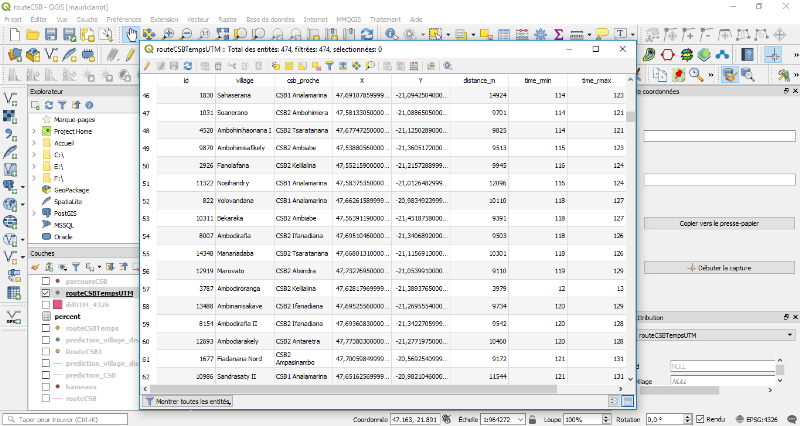Click Copier vers le presse-papier button
Screen dimensions: 800x426
click(x=719, y=223)
